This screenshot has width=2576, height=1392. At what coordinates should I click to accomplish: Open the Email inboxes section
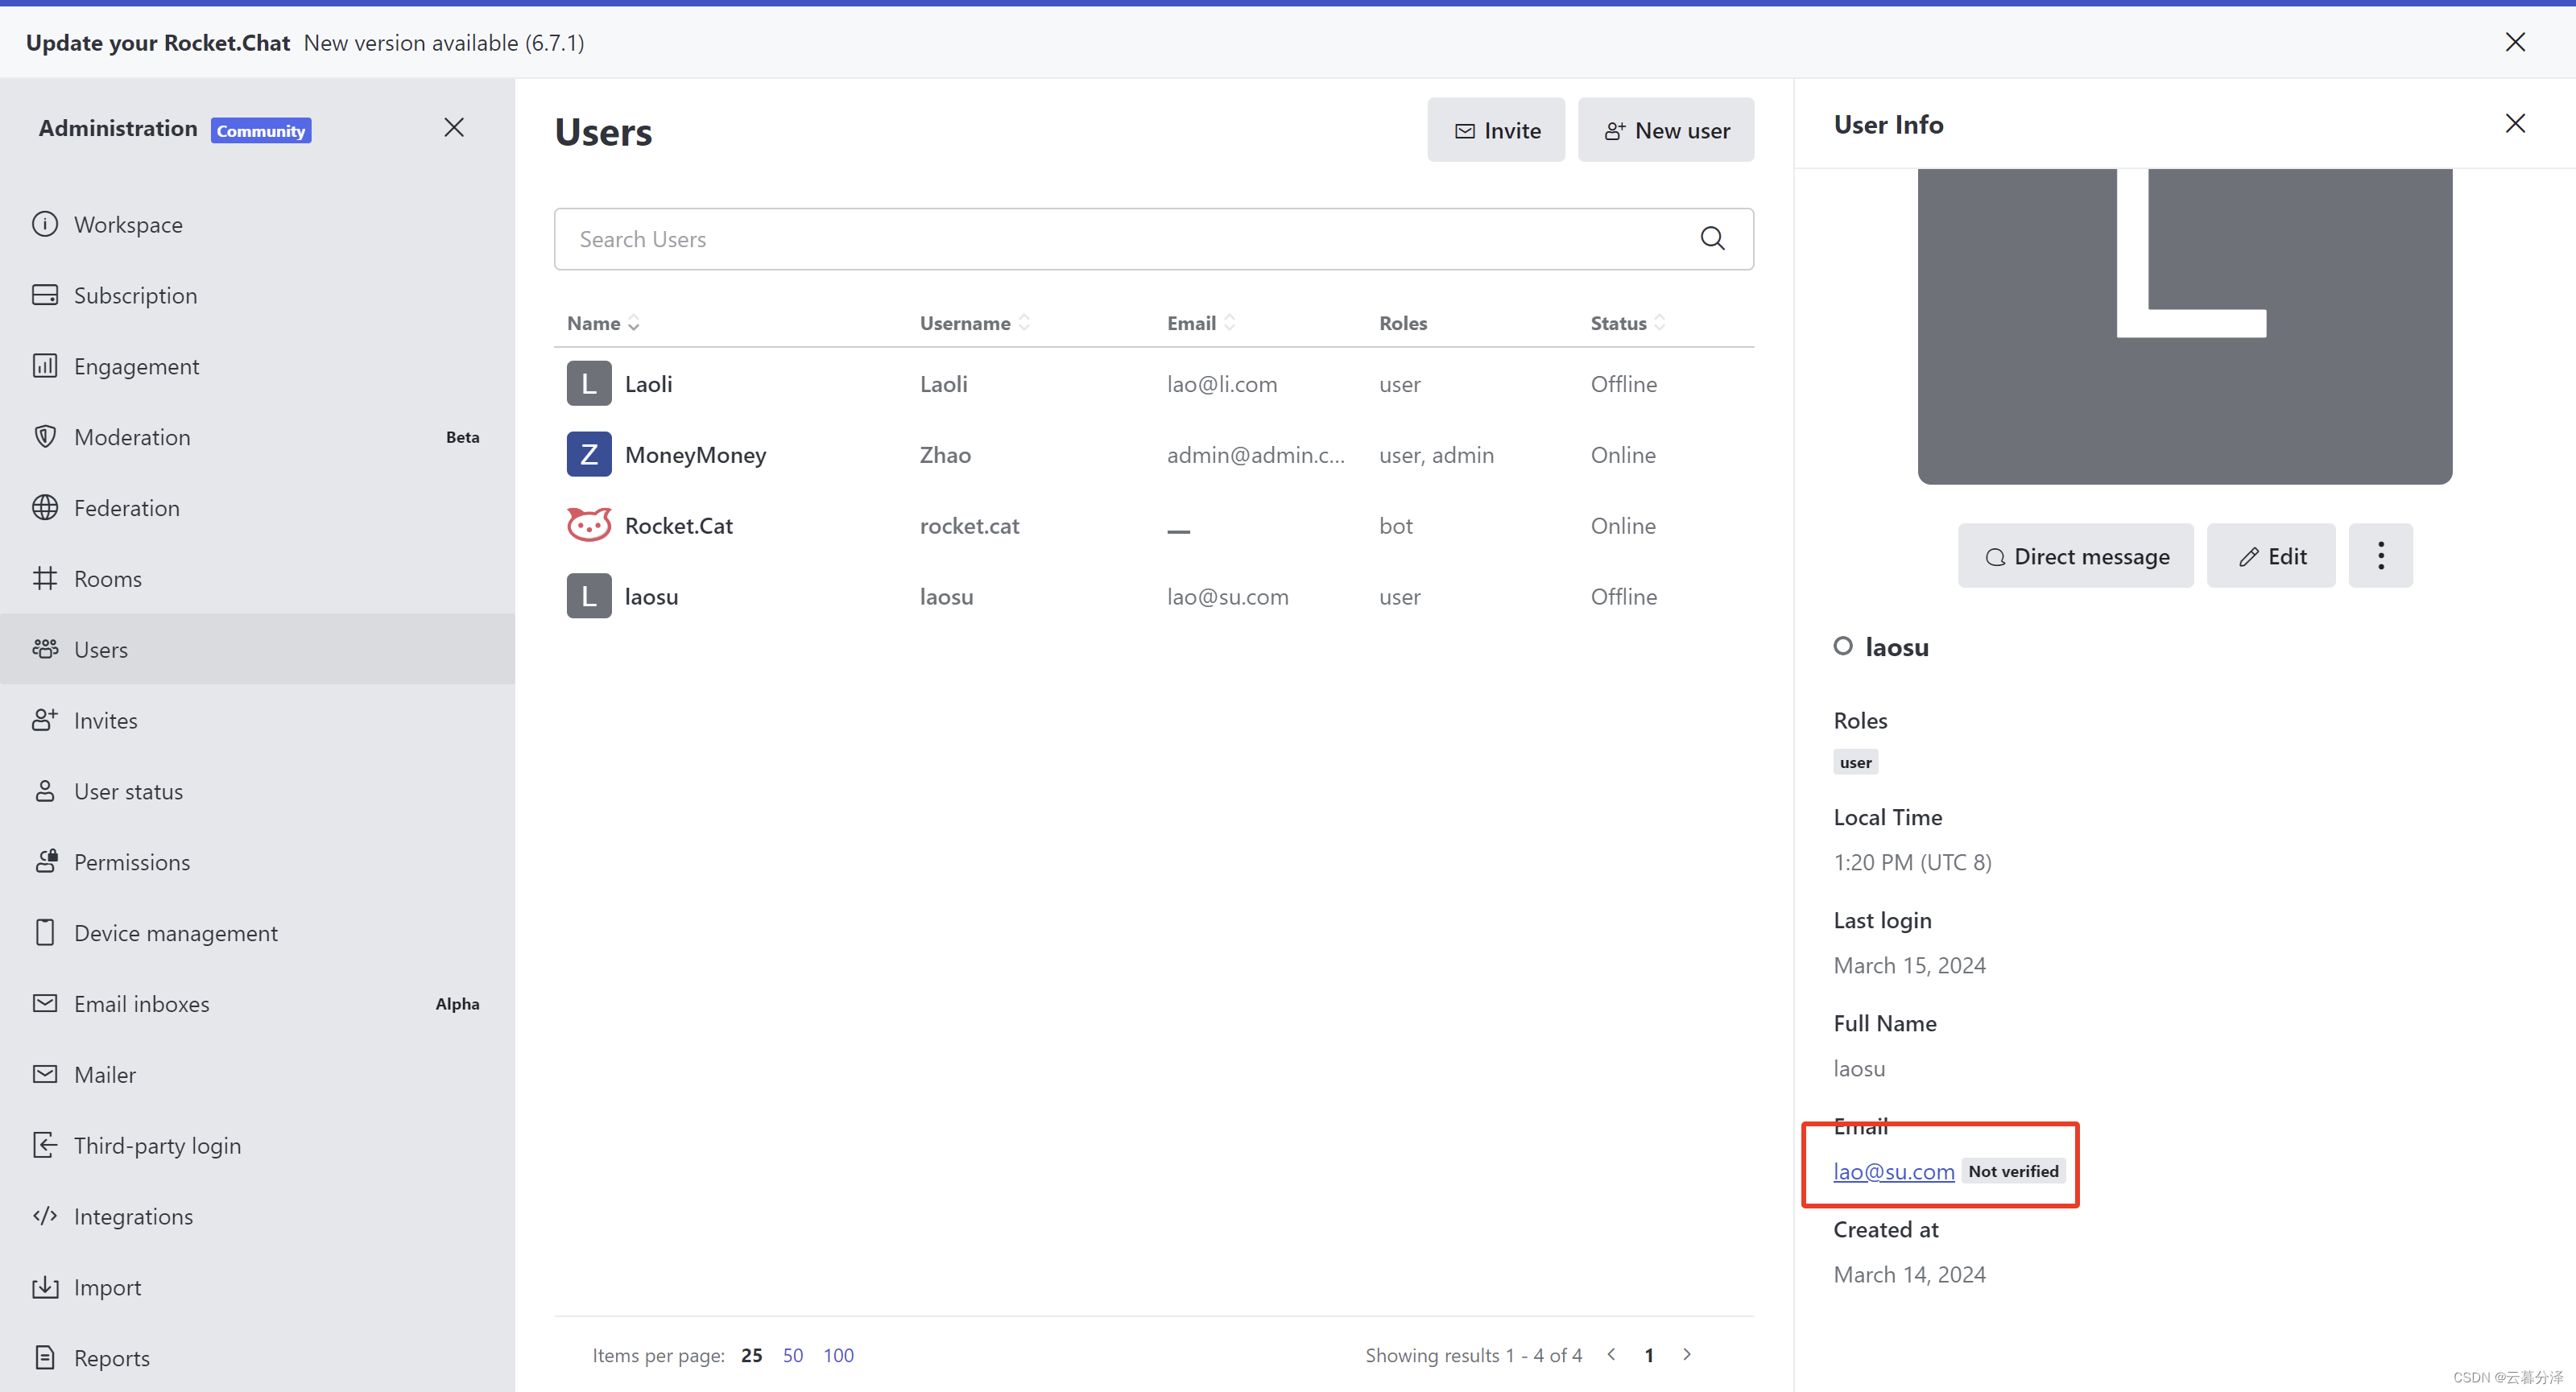[x=141, y=1004]
